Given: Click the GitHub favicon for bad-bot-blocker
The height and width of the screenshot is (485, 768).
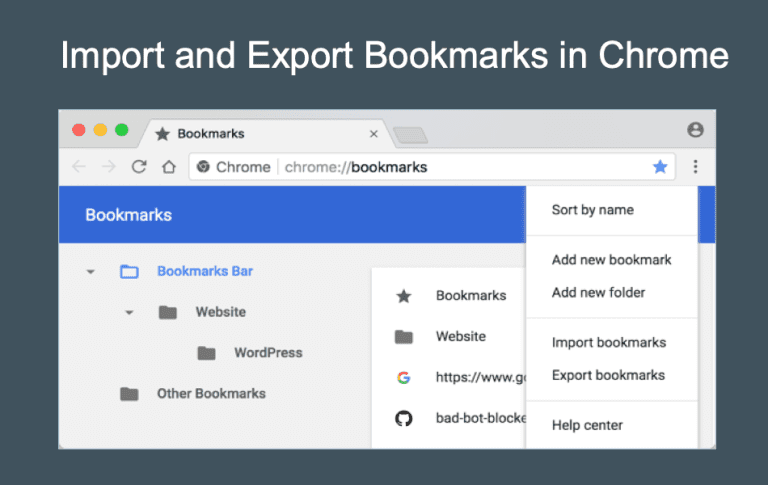Looking at the screenshot, I should (x=404, y=418).
